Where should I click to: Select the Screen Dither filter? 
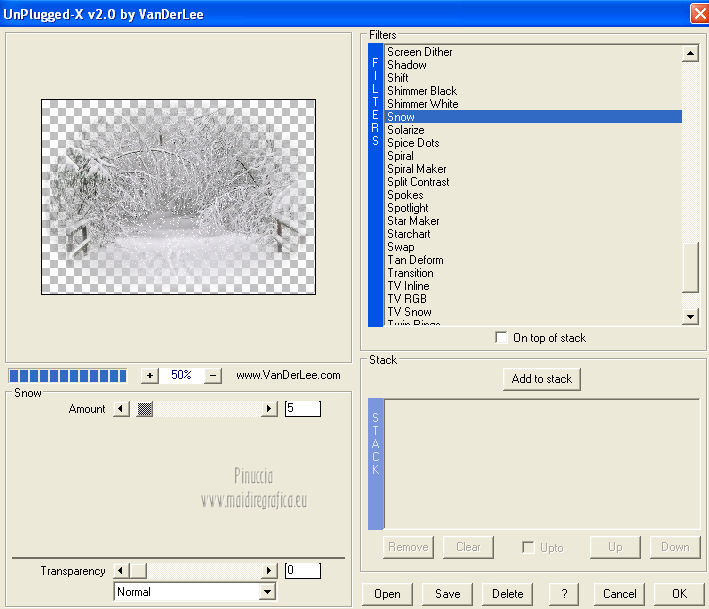point(533,52)
